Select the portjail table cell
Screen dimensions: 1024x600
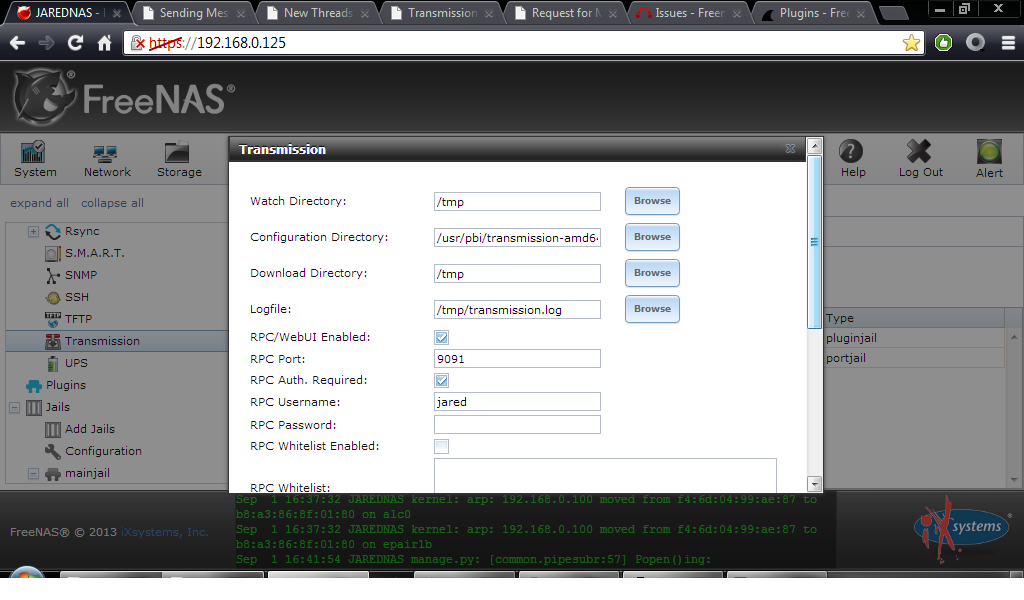pos(914,358)
